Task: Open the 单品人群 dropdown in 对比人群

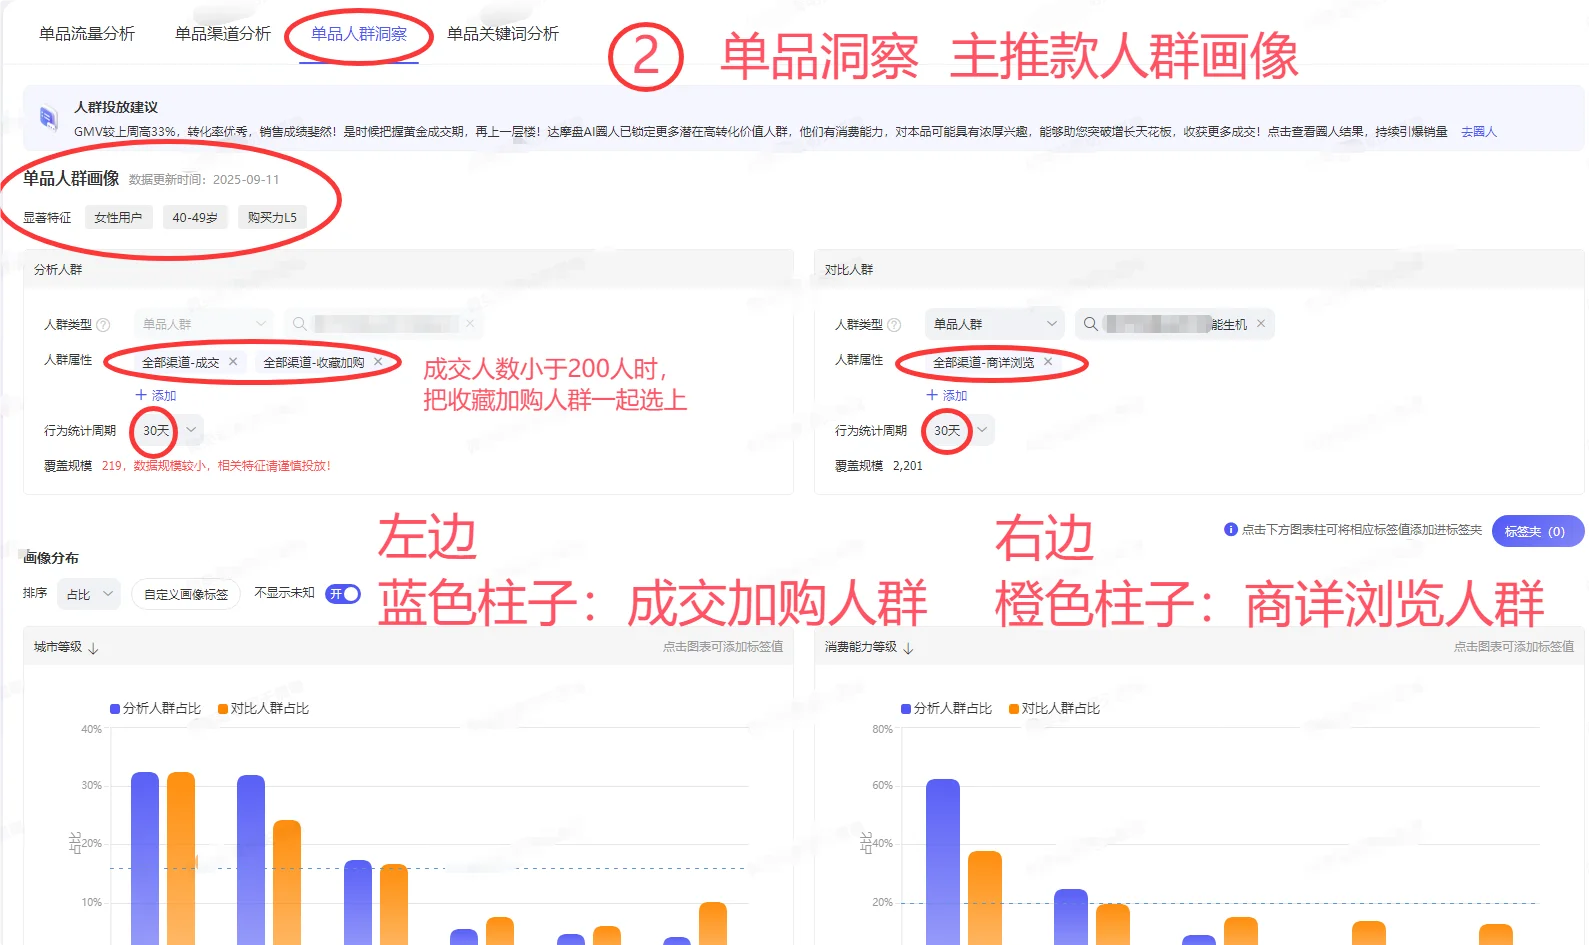Action: pos(994,324)
